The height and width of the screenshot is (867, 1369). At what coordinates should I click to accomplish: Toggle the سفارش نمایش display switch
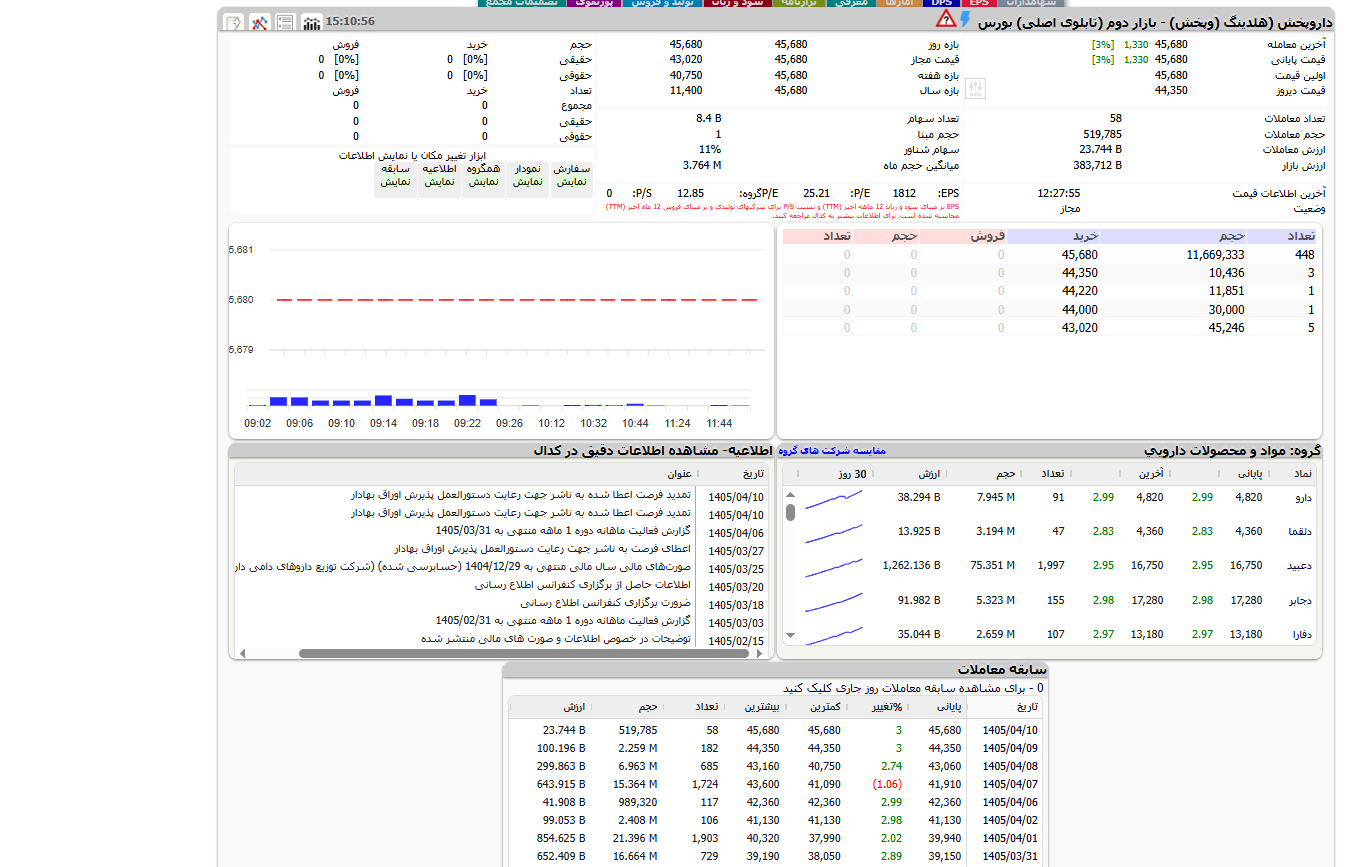[571, 176]
